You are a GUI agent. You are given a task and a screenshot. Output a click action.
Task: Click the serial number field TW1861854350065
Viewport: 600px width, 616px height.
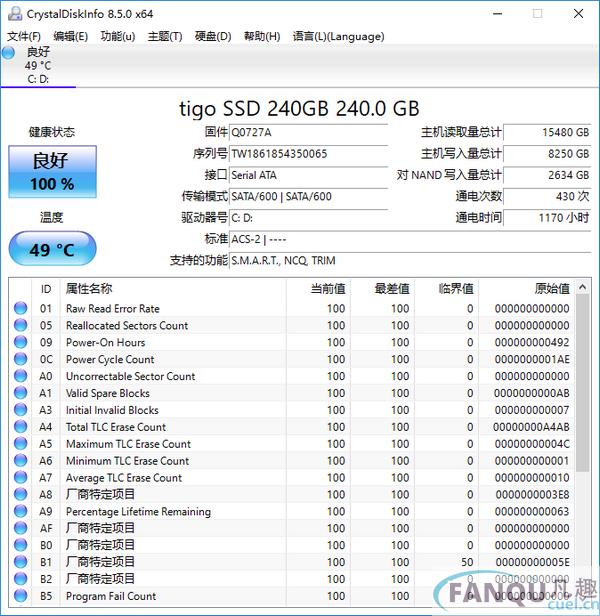point(308,154)
